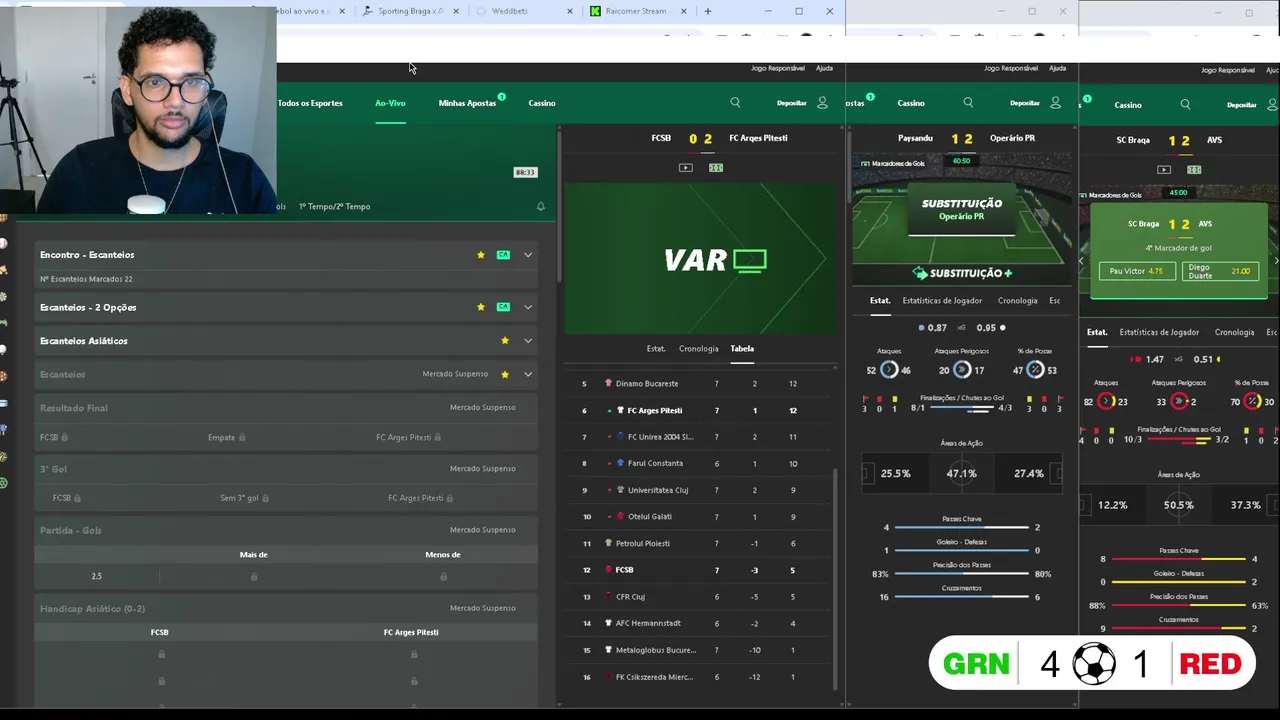The height and width of the screenshot is (720, 1280).
Task: Toggle favorite star on suspended Escanteios market
Action: coord(505,374)
